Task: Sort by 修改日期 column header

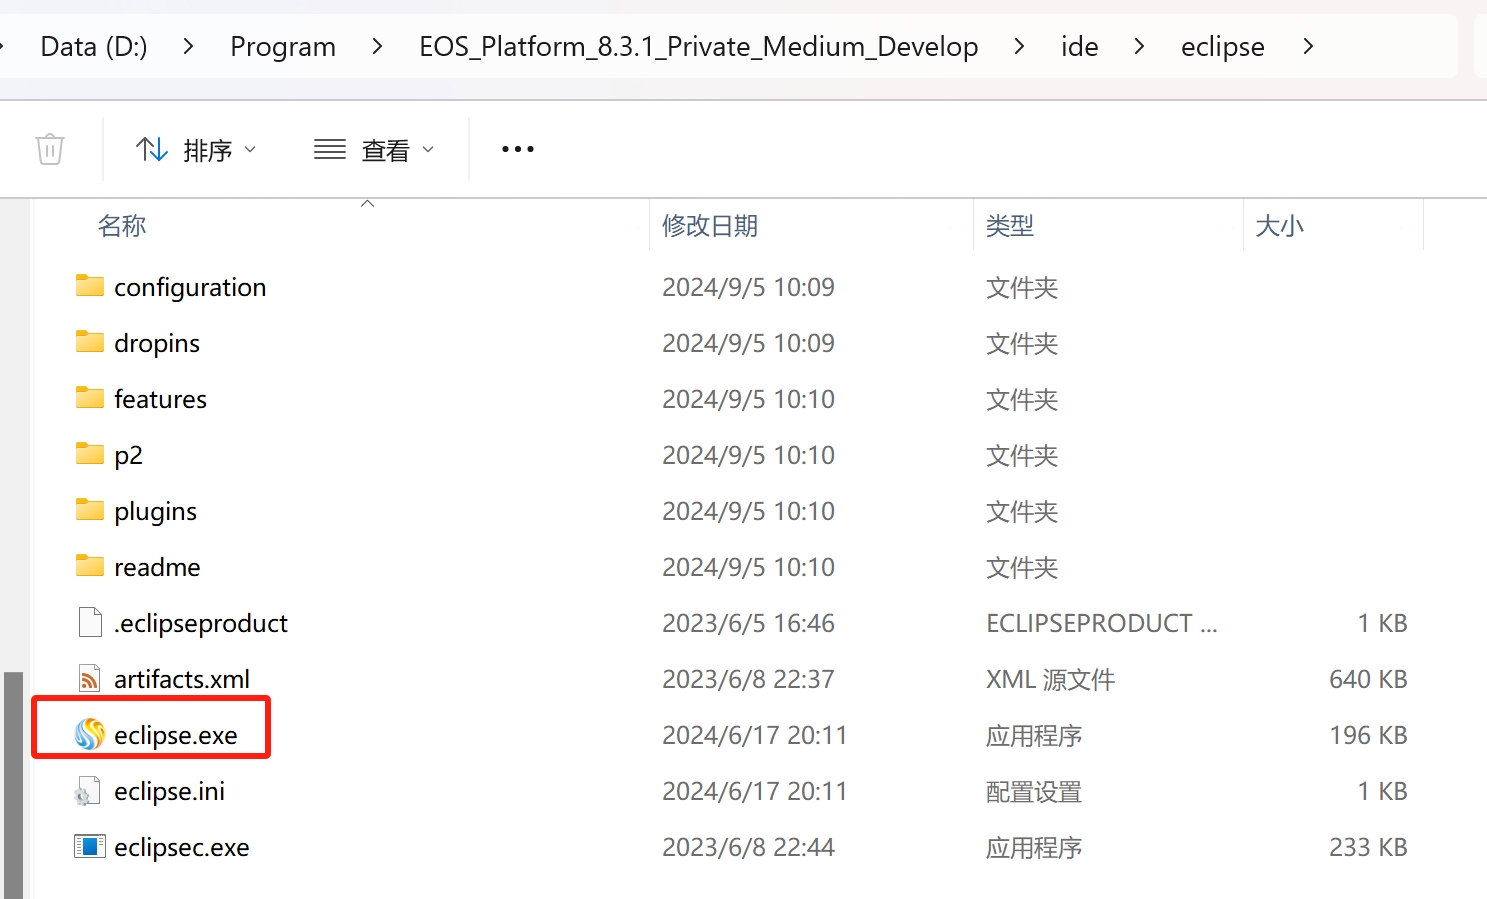Action: point(710,226)
